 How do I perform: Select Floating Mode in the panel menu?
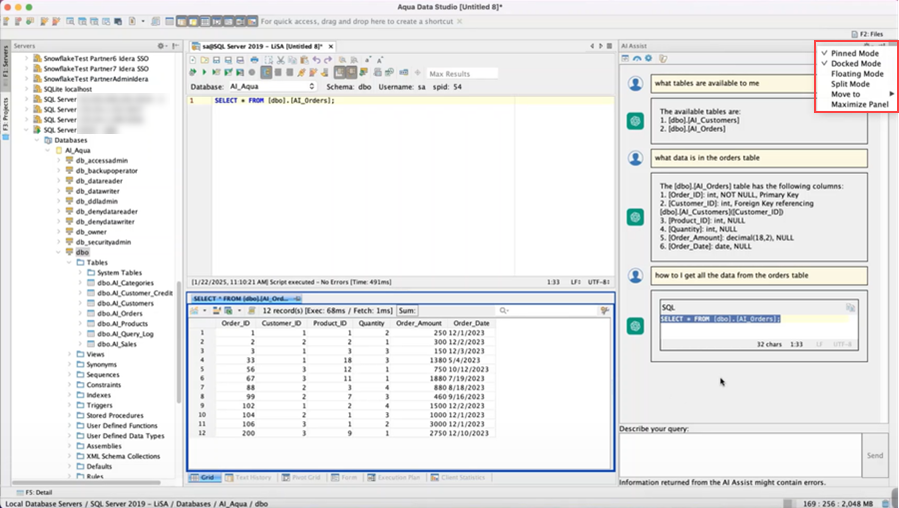click(857, 74)
